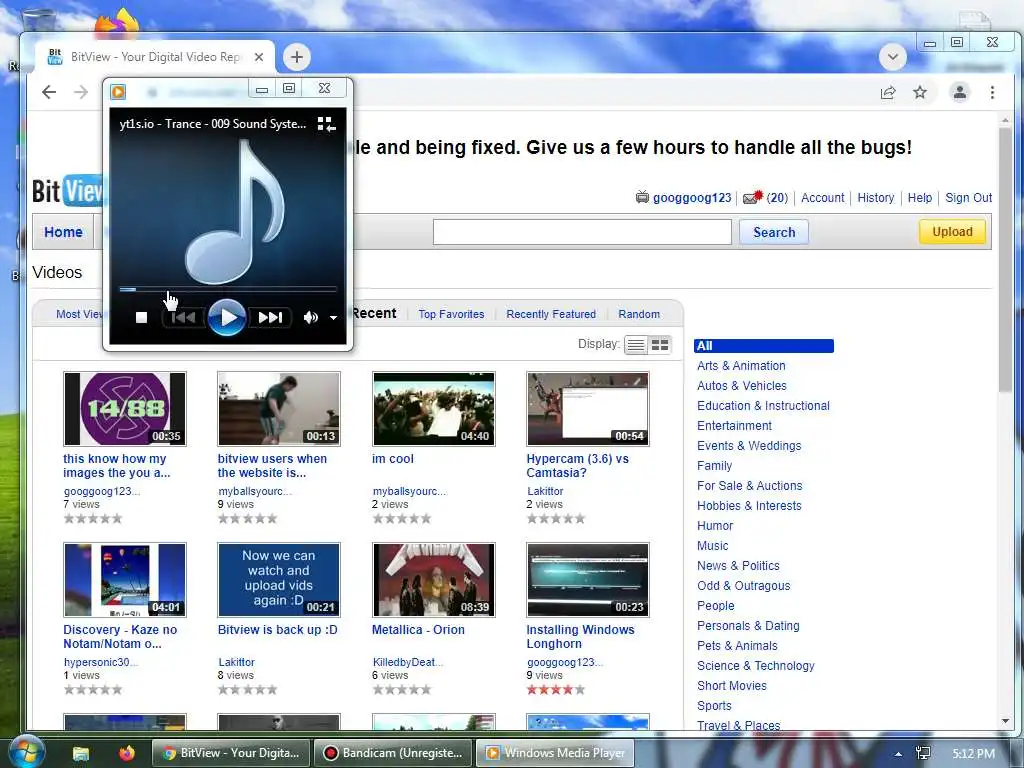Sign Out of BitView
The image size is (1024, 768).
point(968,198)
